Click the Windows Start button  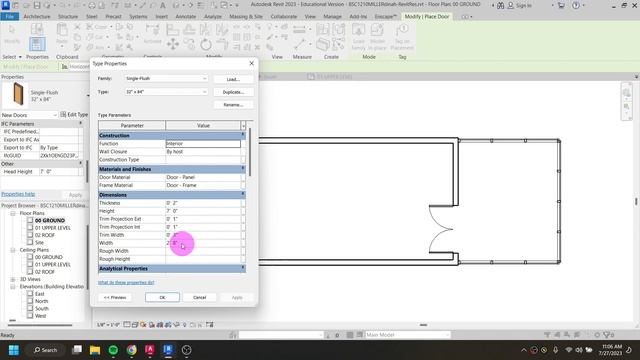[13, 350]
